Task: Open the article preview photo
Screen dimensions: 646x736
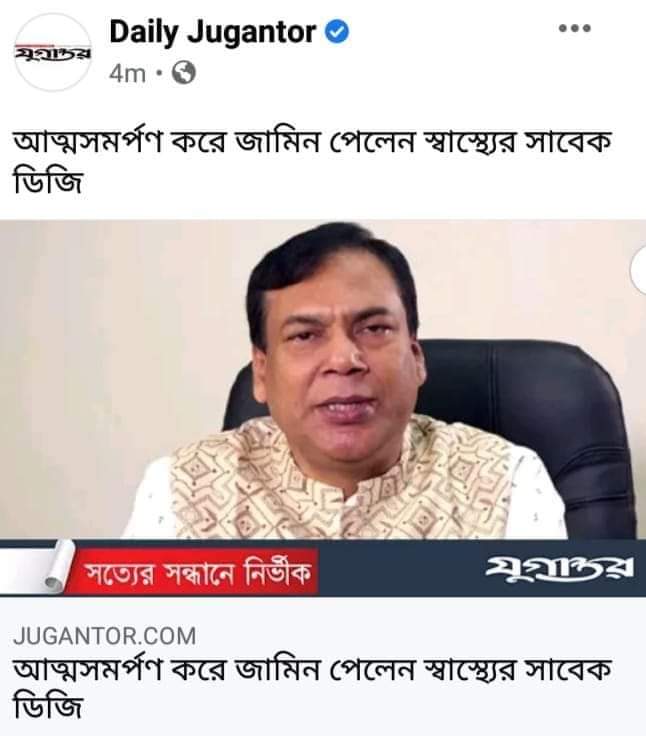Action: (323, 408)
